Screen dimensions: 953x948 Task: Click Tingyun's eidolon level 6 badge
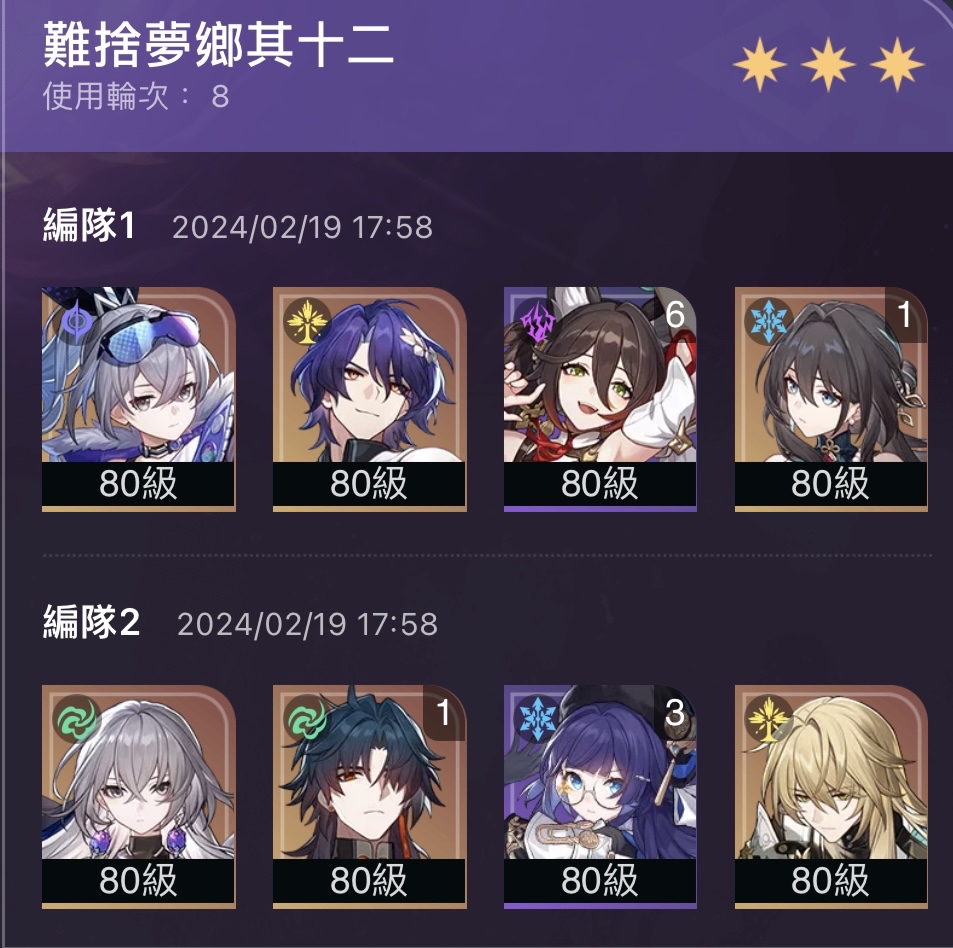click(675, 314)
